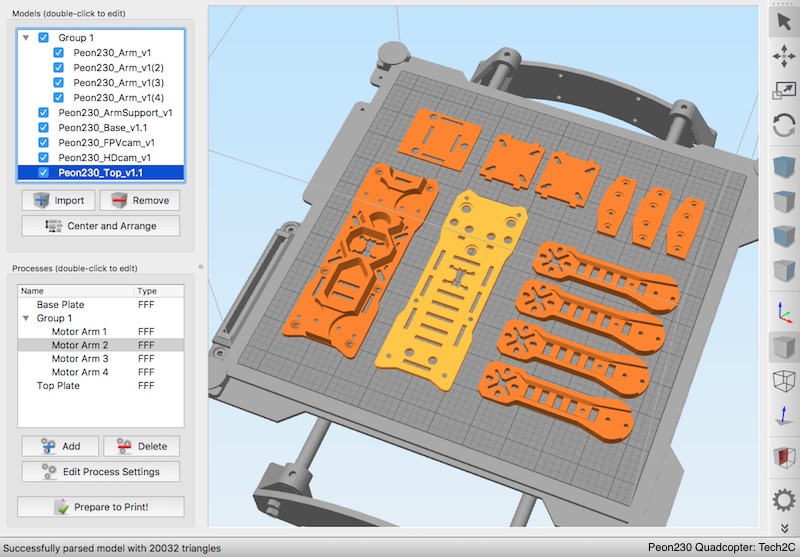Click Center and Arrange button
This screenshot has width=800, height=557.
[101, 225]
